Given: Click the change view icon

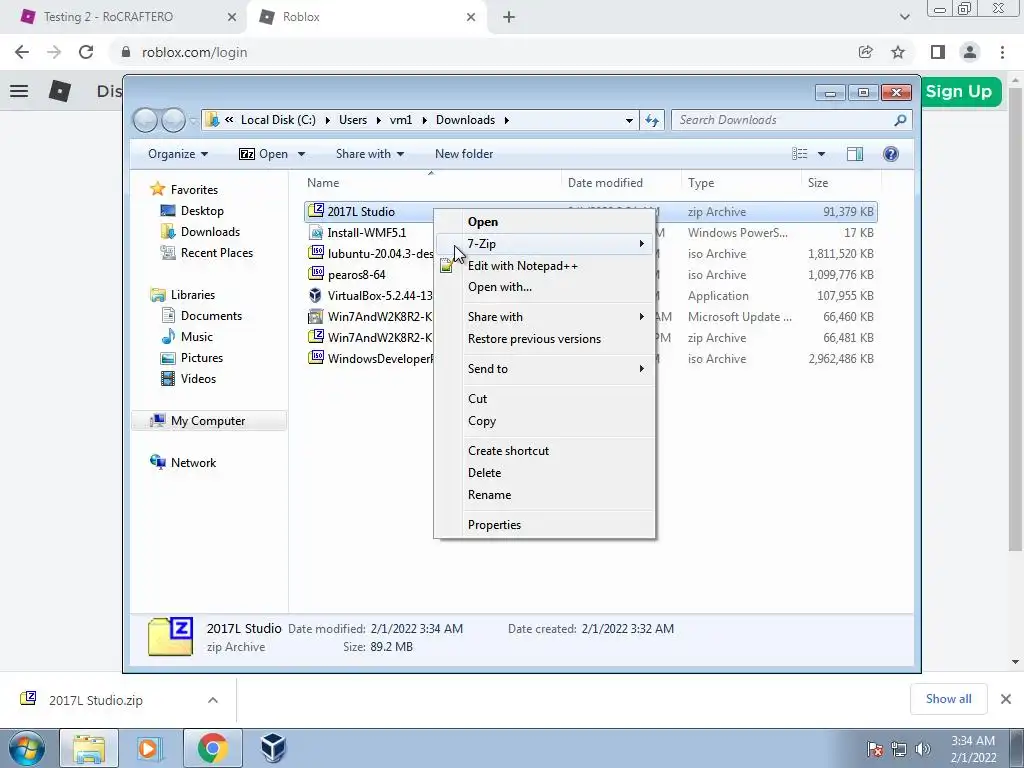Looking at the screenshot, I should pos(800,154).
